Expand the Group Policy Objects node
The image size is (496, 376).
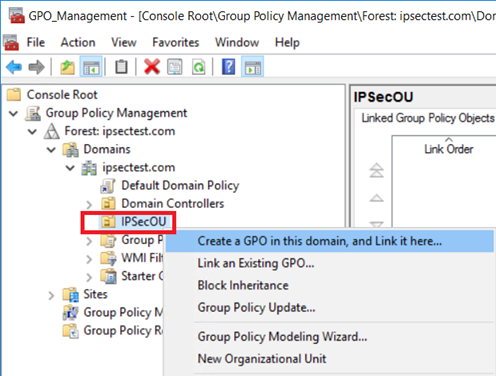(89, 241)
